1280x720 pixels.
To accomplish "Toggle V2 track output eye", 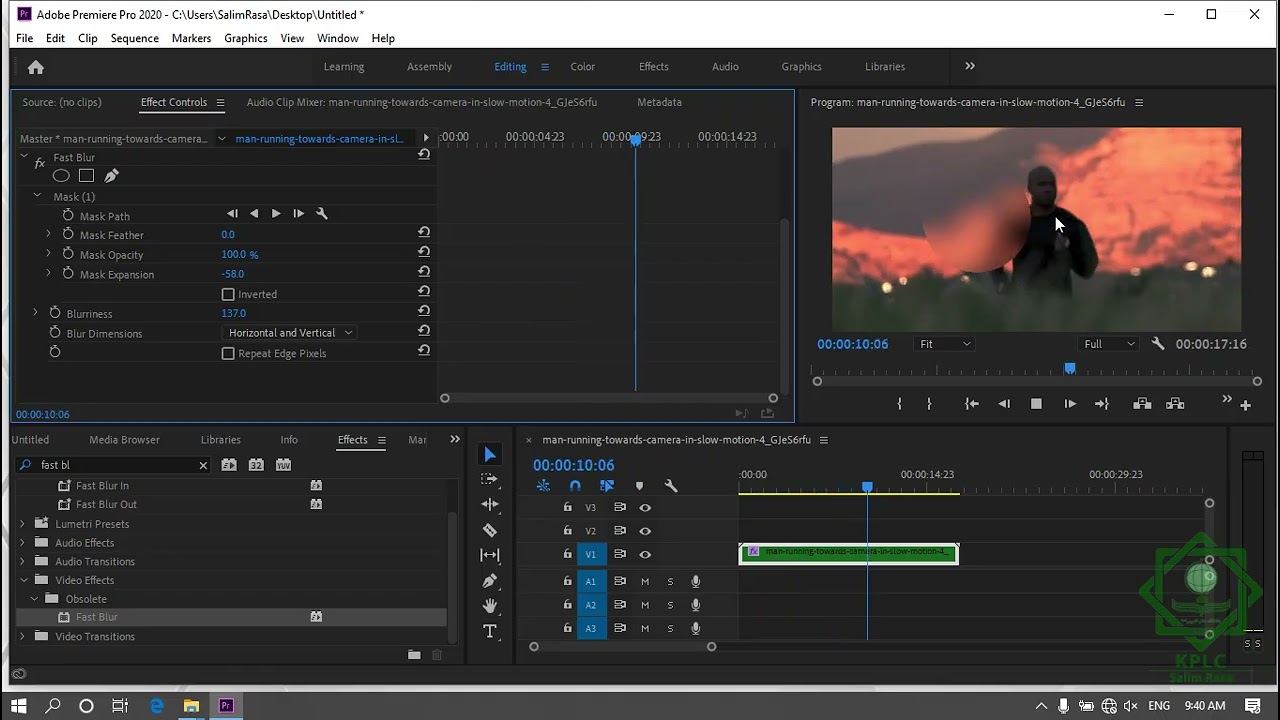I will click(645, 531).
